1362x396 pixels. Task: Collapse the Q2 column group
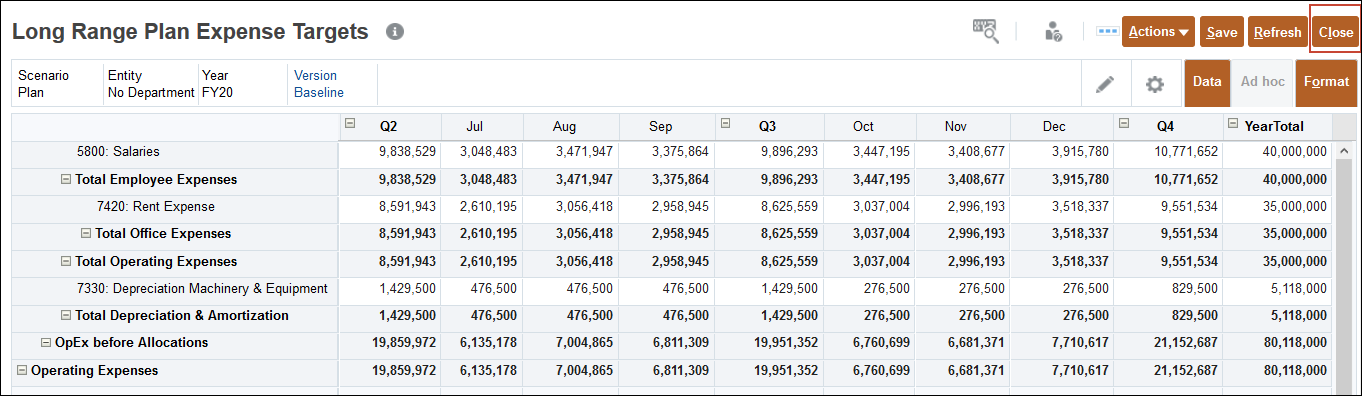350,124
